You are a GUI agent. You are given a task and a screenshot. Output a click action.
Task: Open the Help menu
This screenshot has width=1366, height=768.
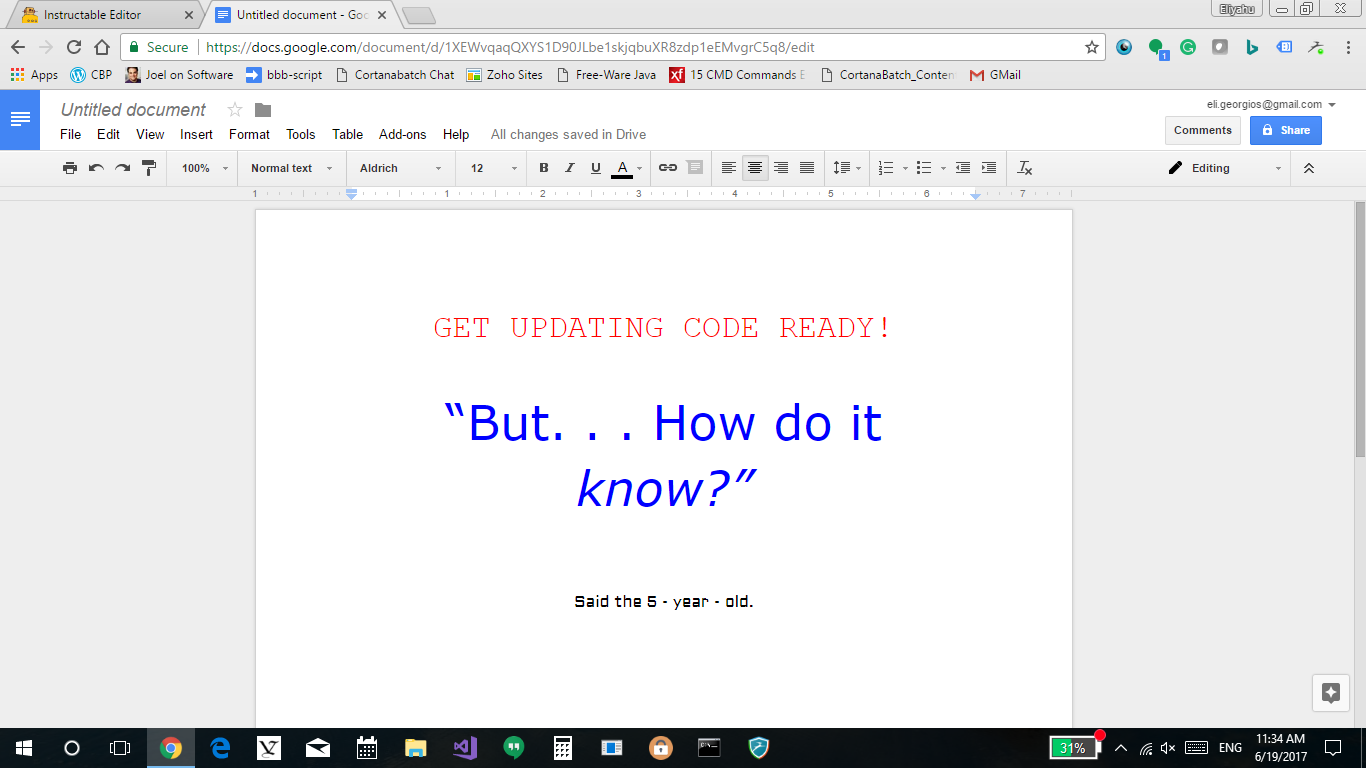point(456,134)
